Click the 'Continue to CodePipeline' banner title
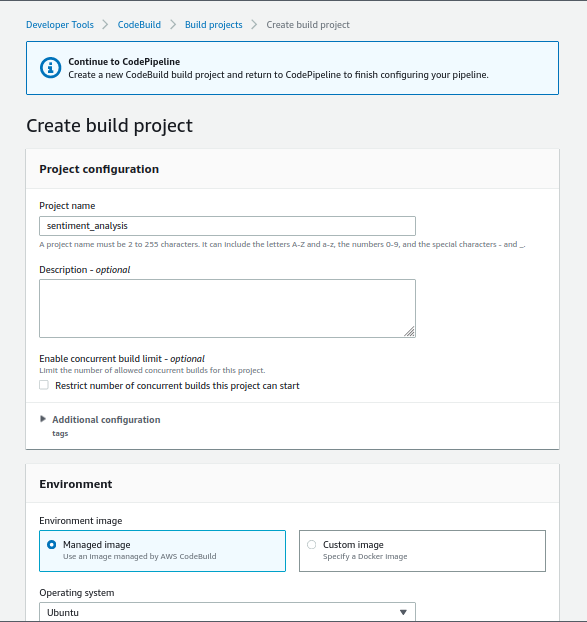The width and height of the screenshot is (587, 622). (x=124, y=61)
